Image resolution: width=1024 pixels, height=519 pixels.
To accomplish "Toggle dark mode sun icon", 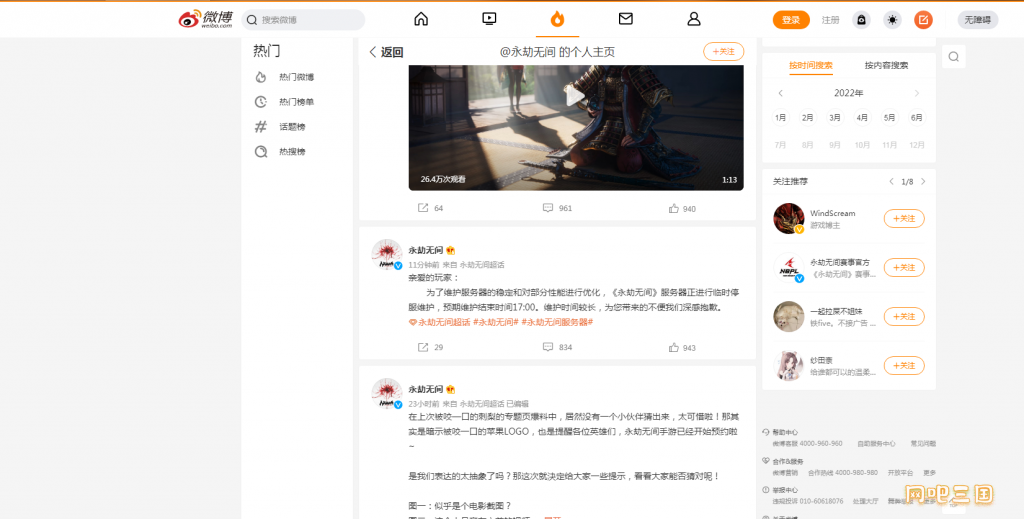I will 892,20.
